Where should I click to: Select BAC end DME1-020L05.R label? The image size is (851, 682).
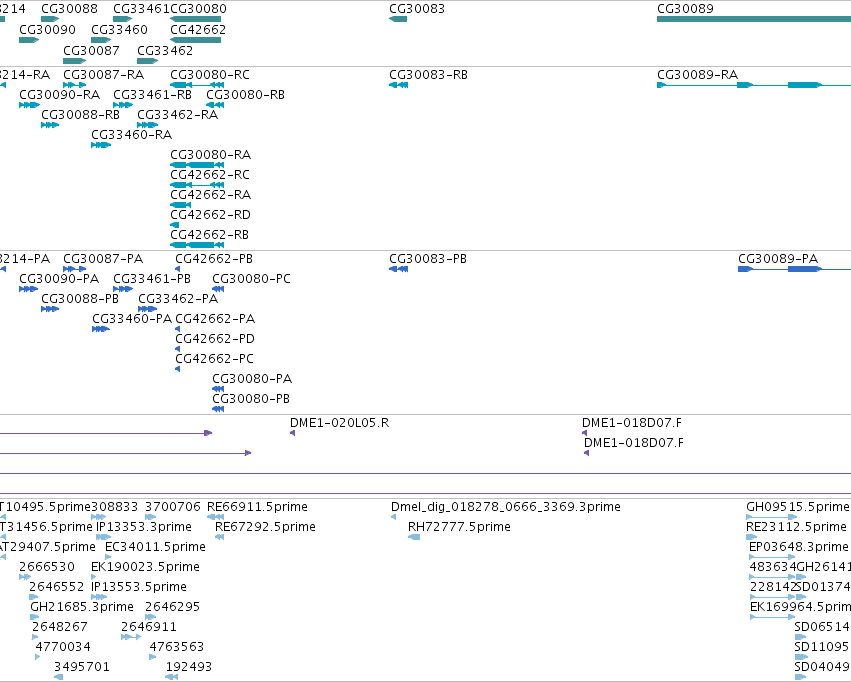(339, 423)
